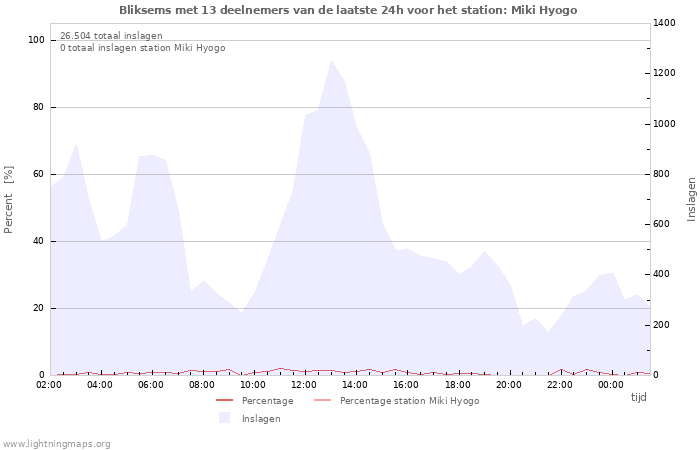The image size is (700, 450).
Task: Click the rotated 'Inslagen' right axis title
Action: coord(691,199)
